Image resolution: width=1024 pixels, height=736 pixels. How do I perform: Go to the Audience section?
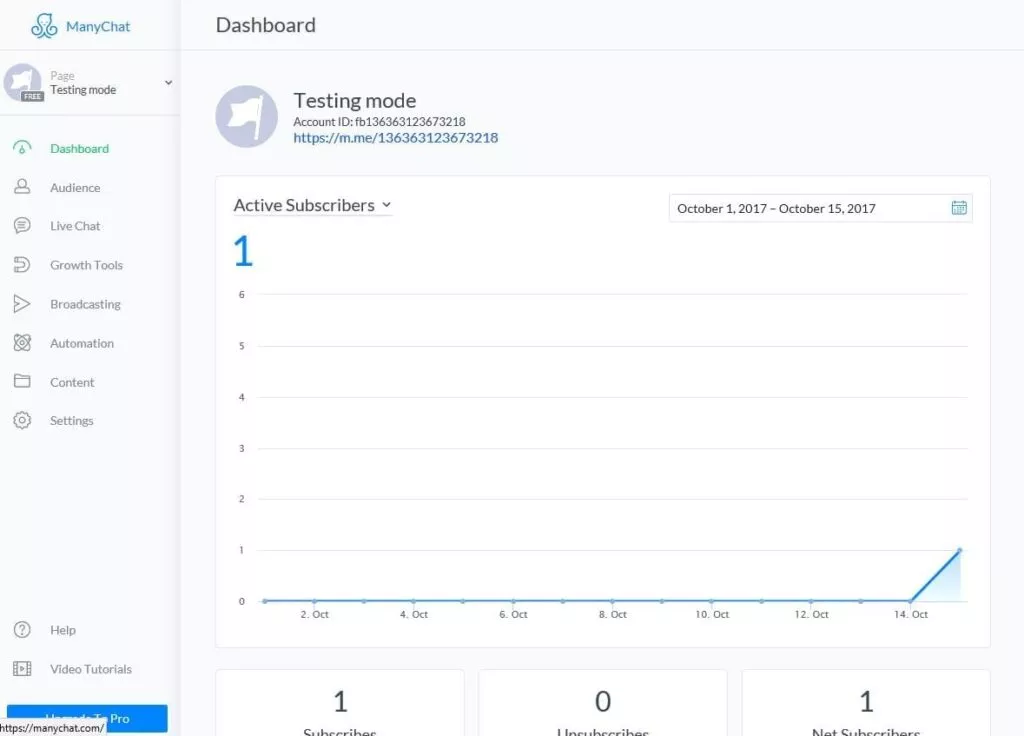click(75, 187)
